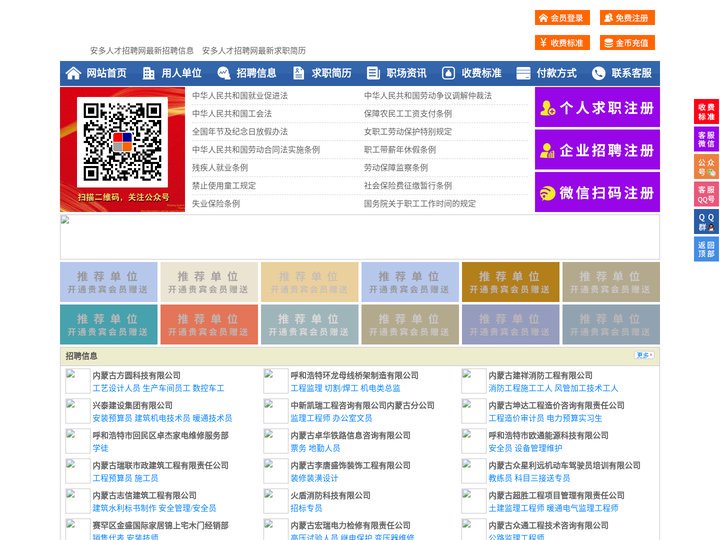Click the news icon beside 职场资讯
Image resolution: width=720 pixels, height=540 pixels.
pos(373,73)
